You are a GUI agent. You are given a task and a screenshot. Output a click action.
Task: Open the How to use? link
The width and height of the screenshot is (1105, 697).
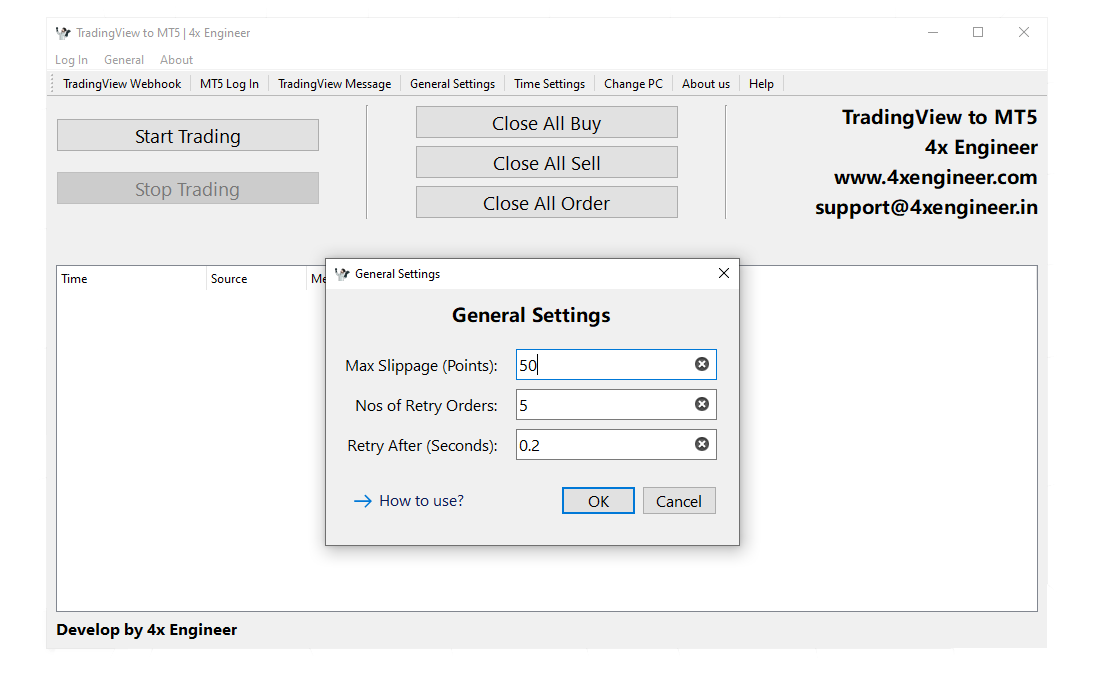point(421,501)
